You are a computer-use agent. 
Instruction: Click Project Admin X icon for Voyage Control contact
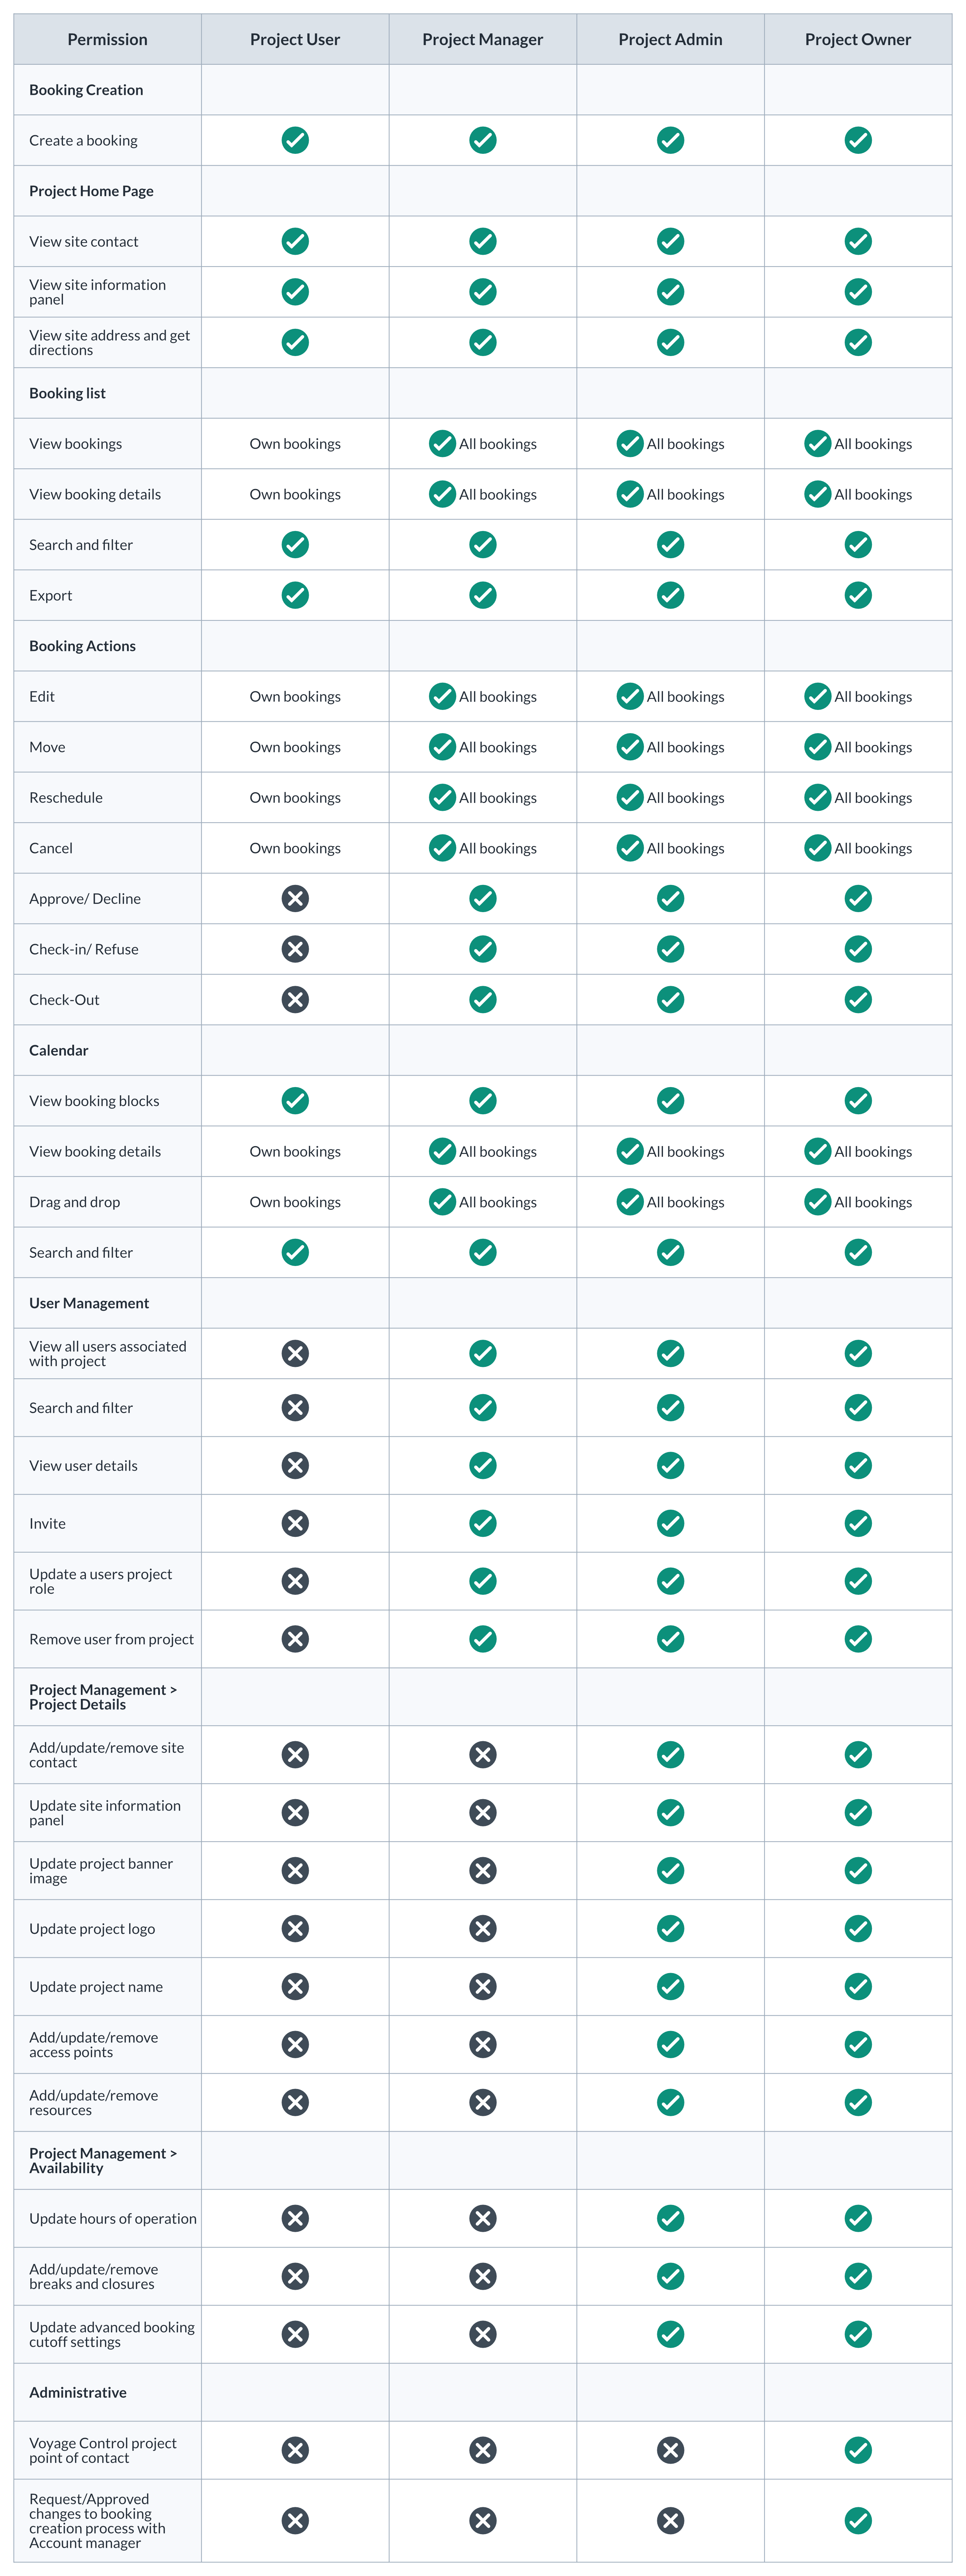[670, 2449]
